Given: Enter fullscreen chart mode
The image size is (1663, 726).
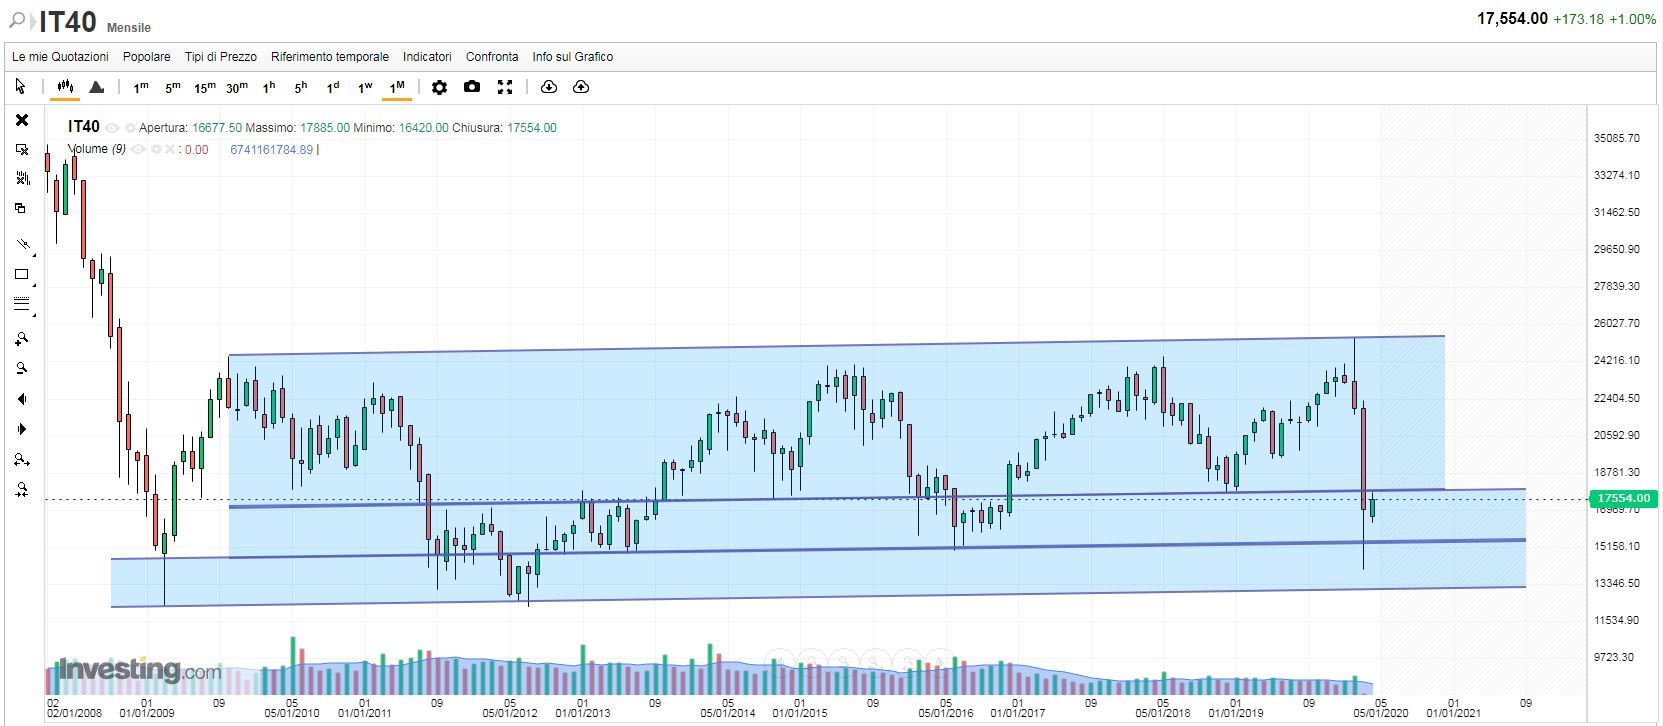Looking at the screenshot, I should (505, 87).
